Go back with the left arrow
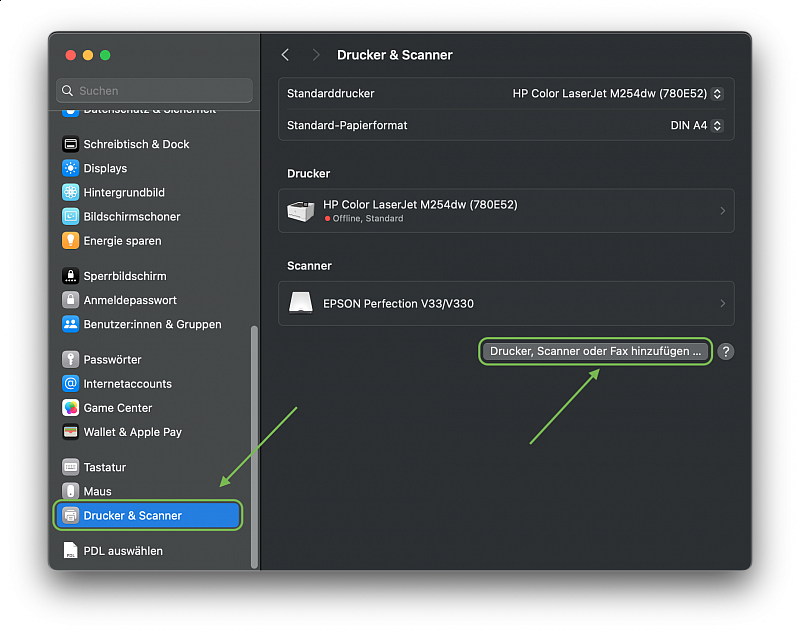The width and height of the screenshot is (800, 635). 286,55
